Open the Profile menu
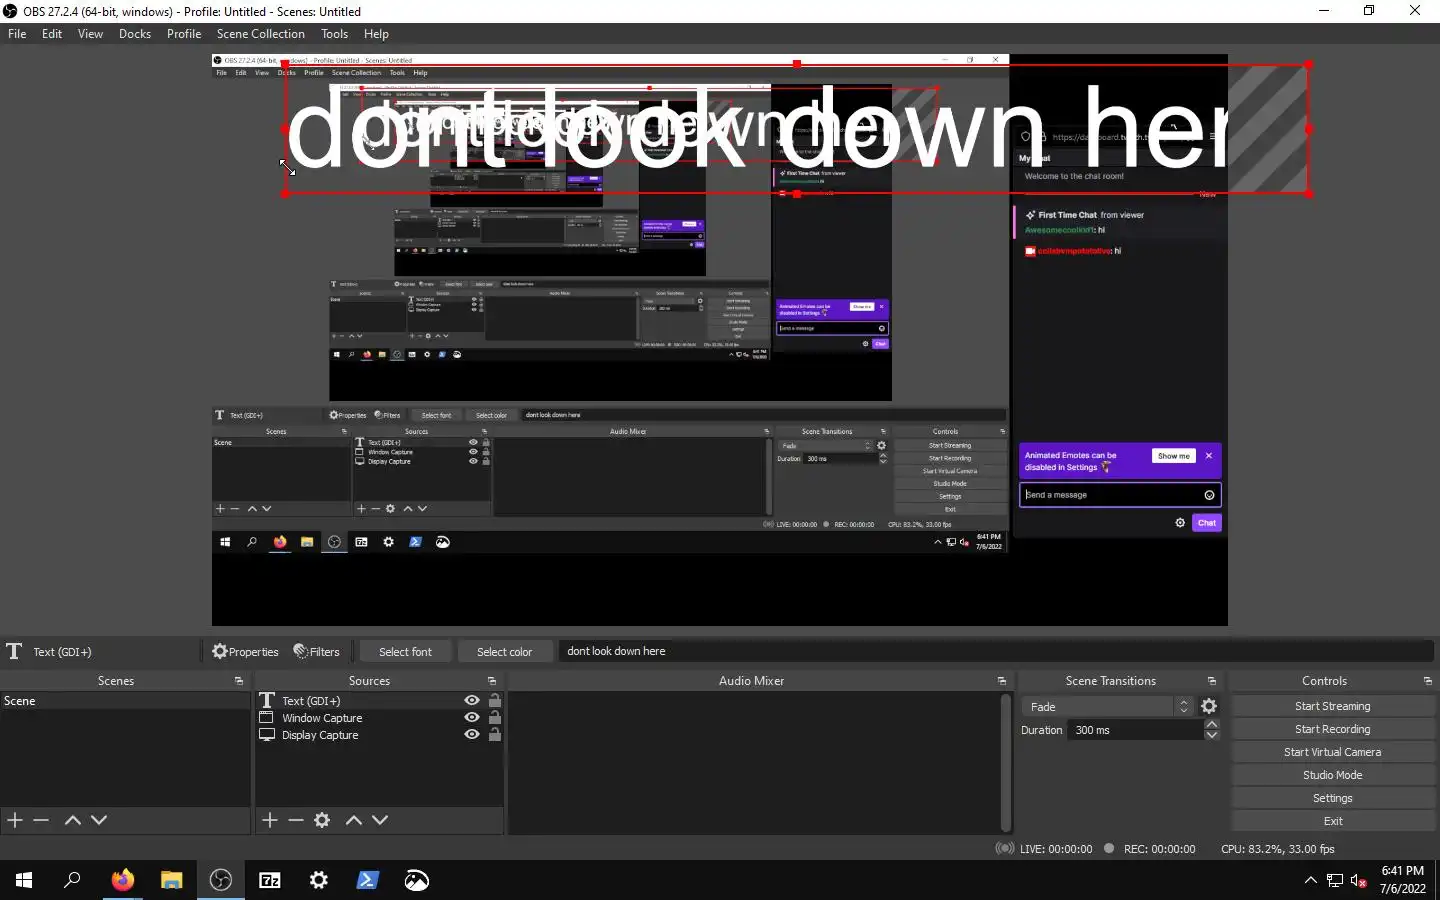Screen dimensions: 1440x900 tap(184, 33)
